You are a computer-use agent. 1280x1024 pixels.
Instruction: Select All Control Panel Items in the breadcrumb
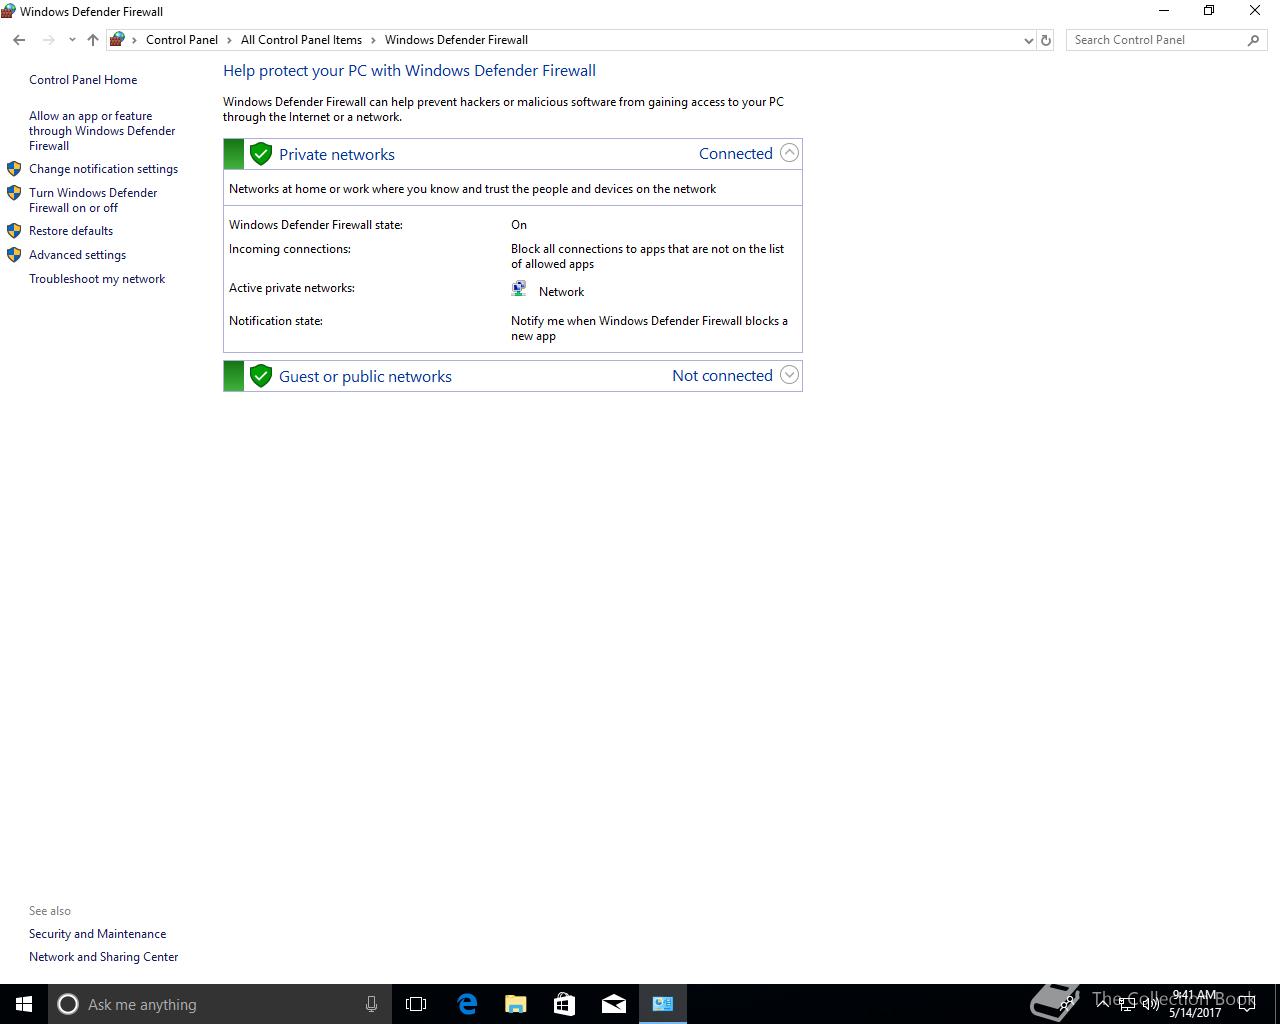tap(301, 40)
